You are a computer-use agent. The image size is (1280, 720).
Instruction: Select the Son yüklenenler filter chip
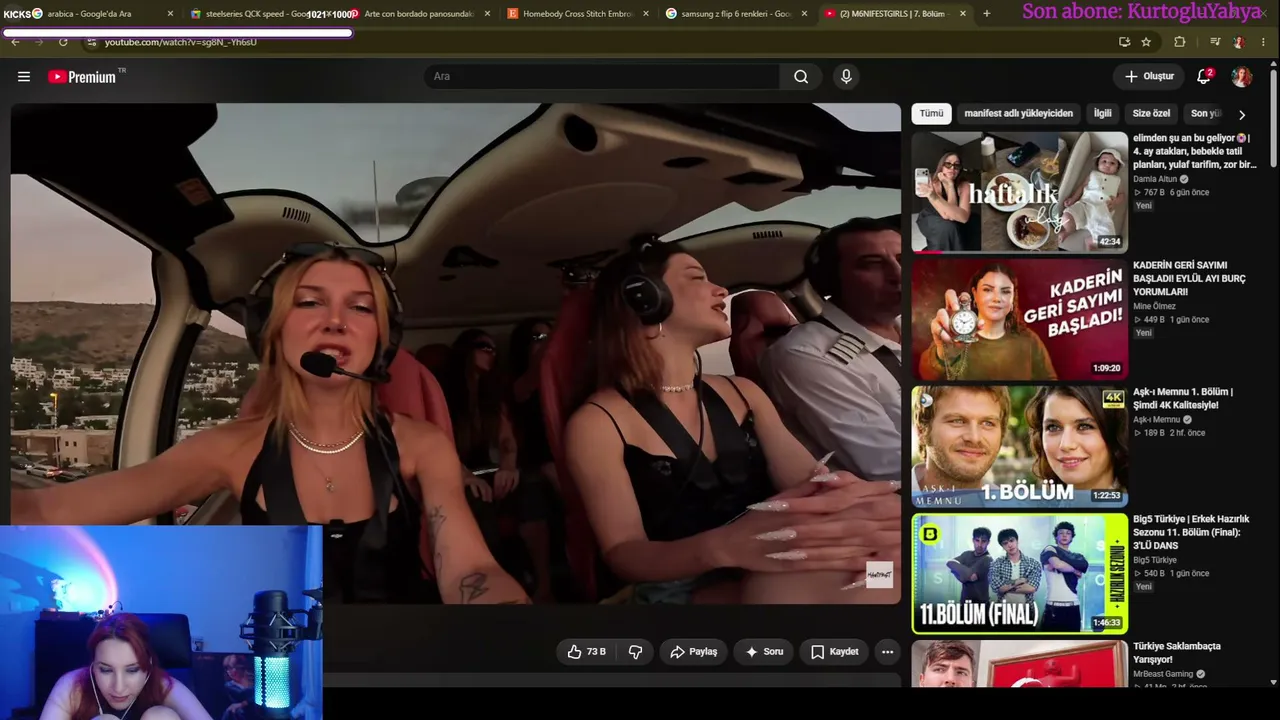coord(1205,114)
